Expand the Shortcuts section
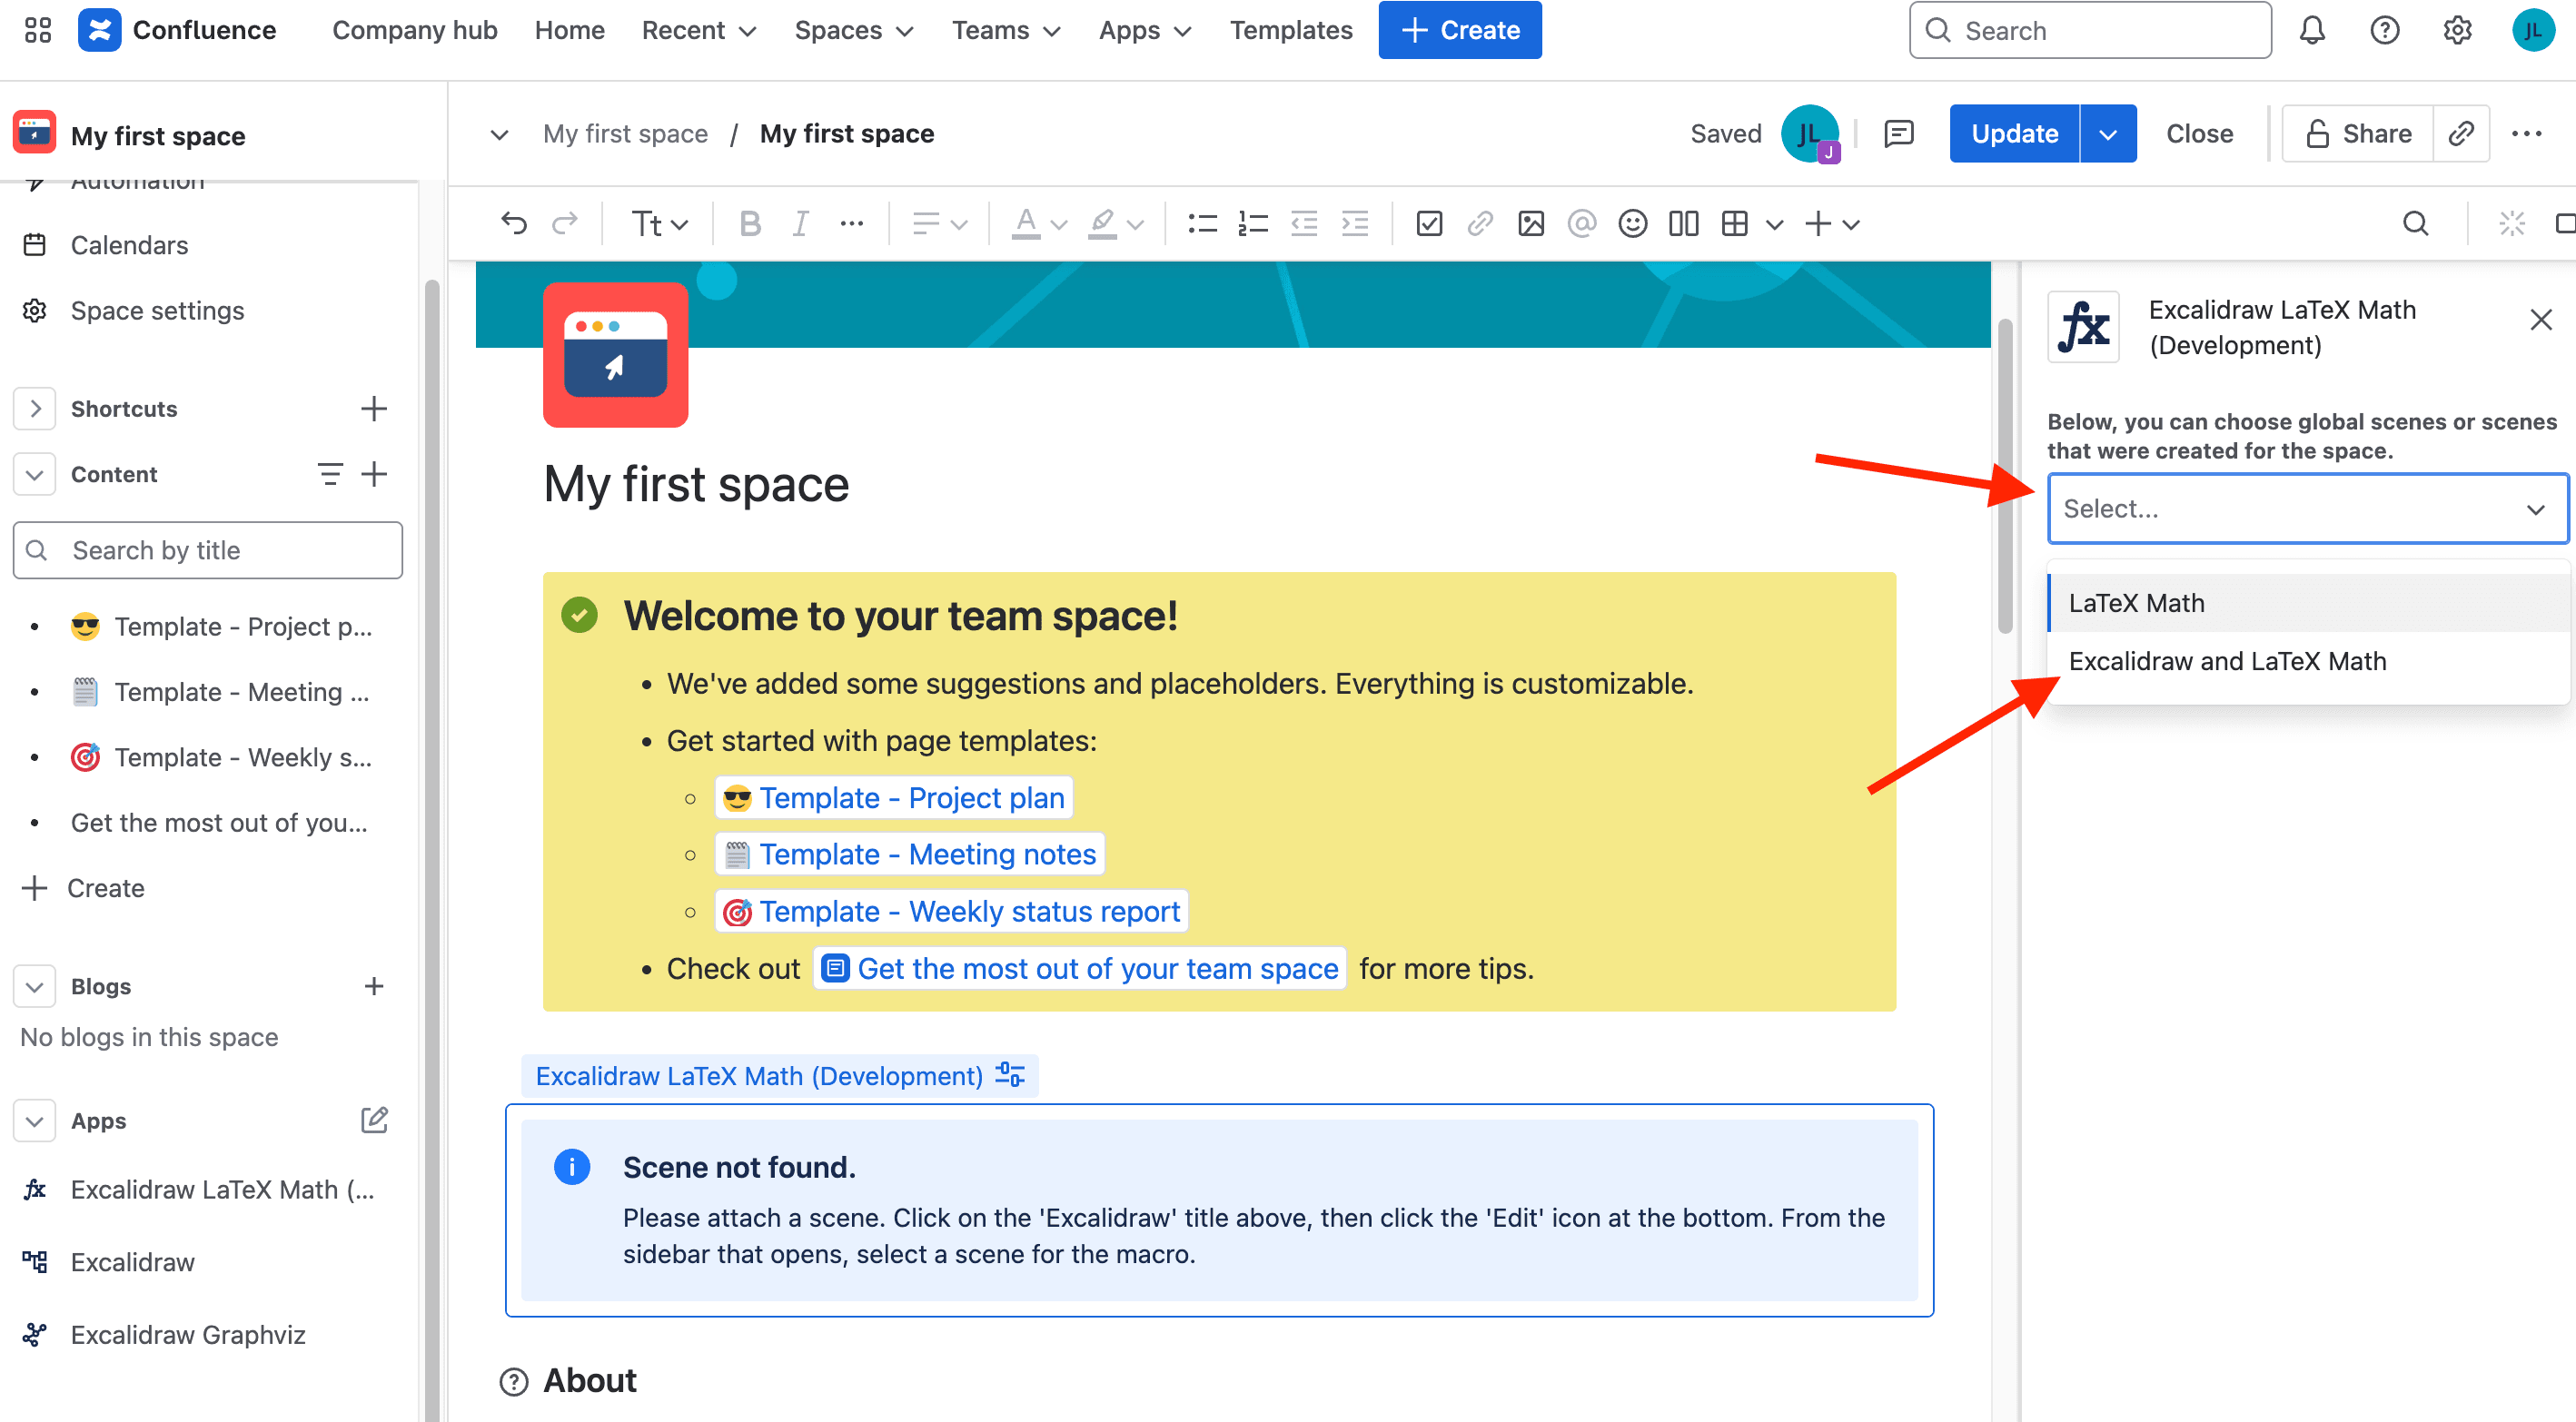Viewport: 2576px width, 1422px height. (x=35, y=408)
